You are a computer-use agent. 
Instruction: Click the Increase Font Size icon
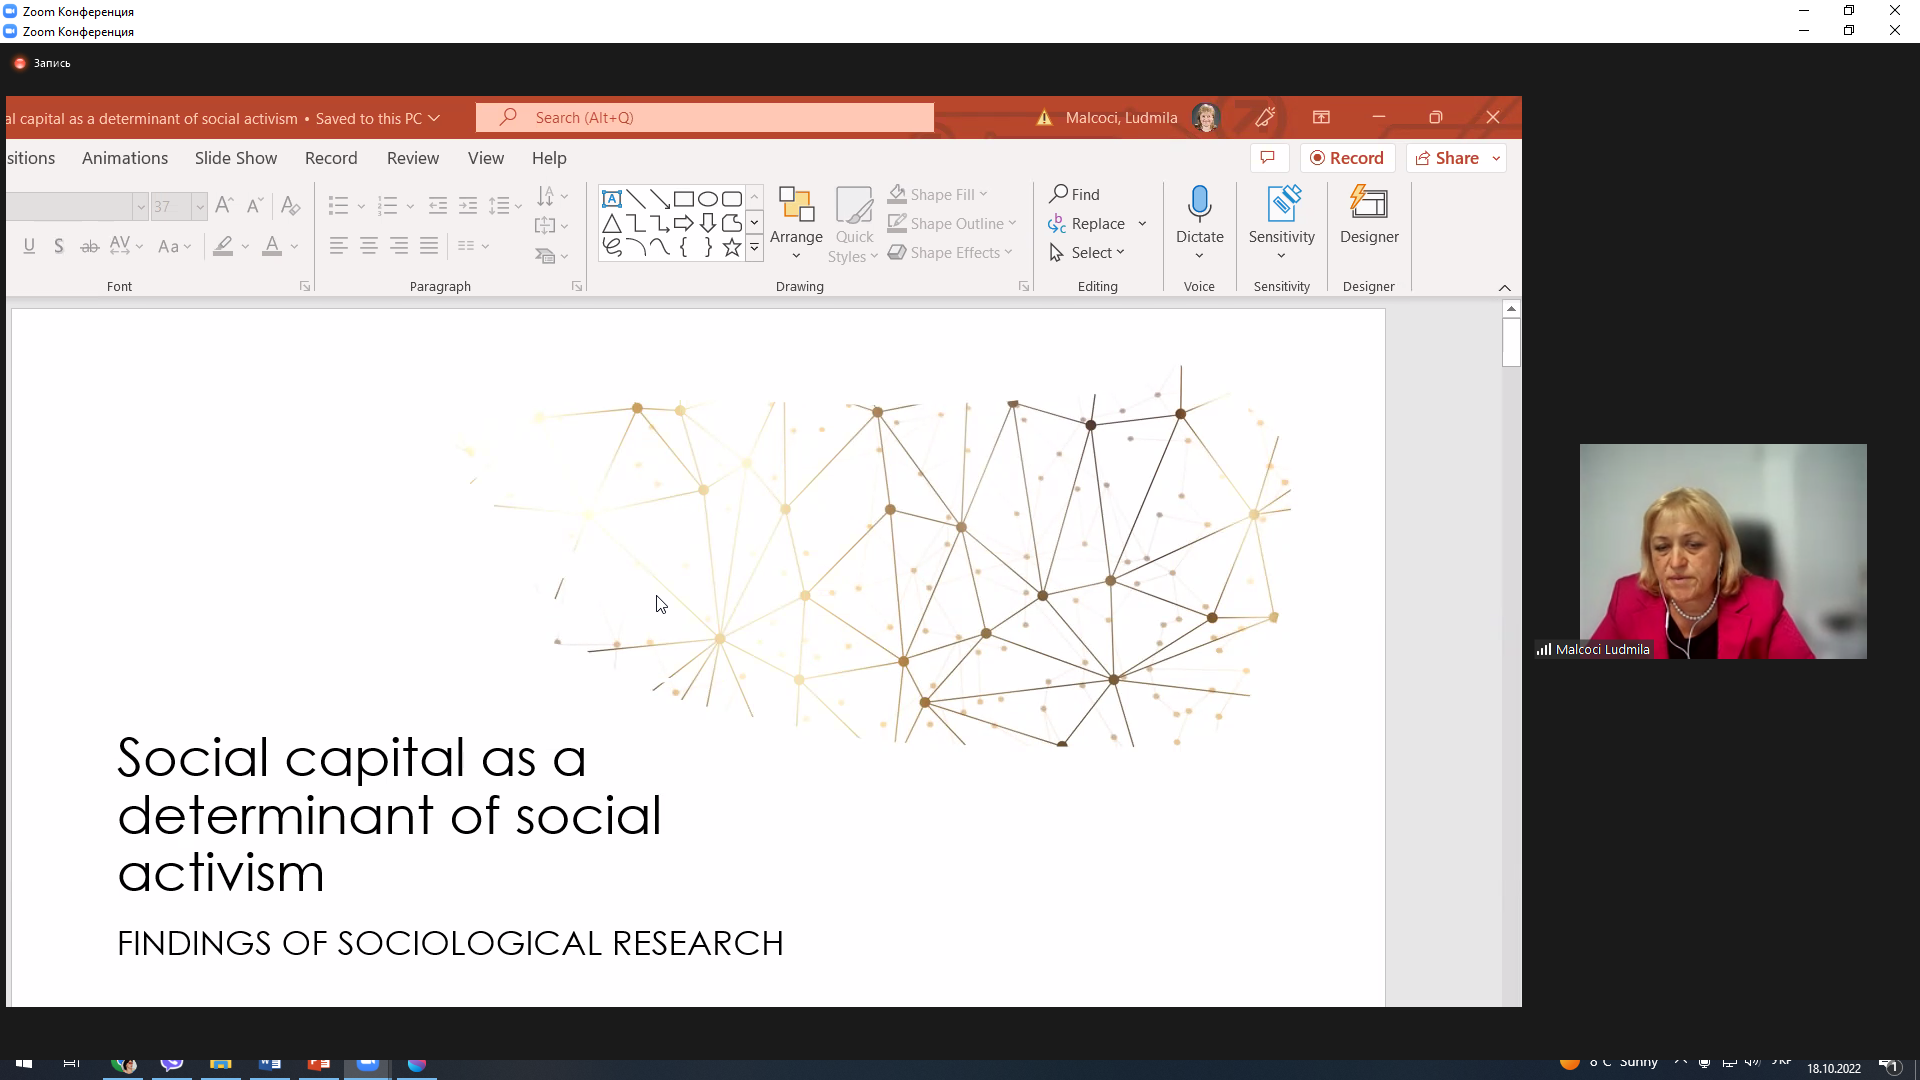225,205
